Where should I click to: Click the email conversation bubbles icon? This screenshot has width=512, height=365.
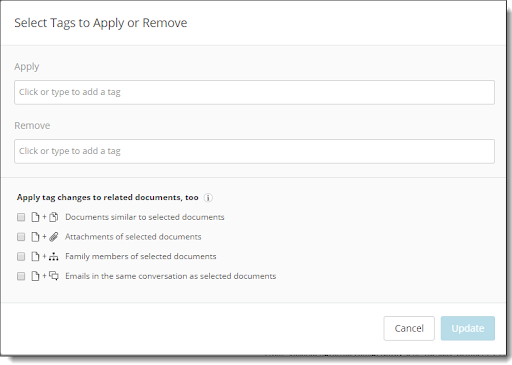tap(54, 276)
